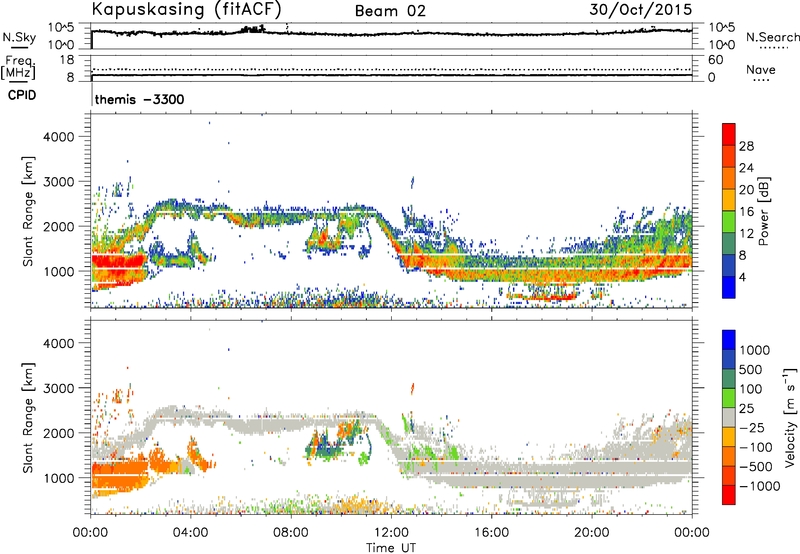Click inside the velocity range-time plot
This screenshot has height=554, width=800.
tap(391, 417)
